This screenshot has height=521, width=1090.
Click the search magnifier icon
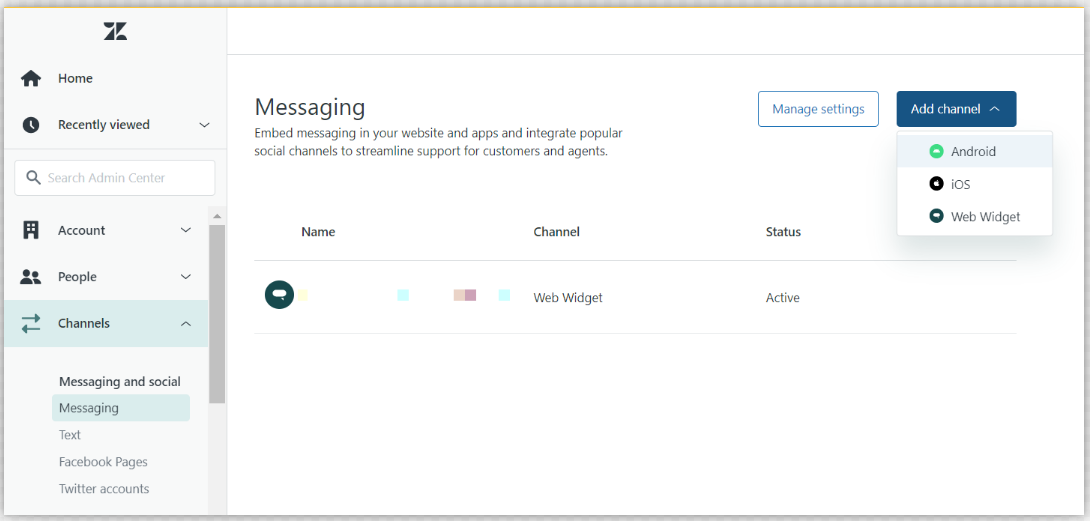(x=34, y=178)
